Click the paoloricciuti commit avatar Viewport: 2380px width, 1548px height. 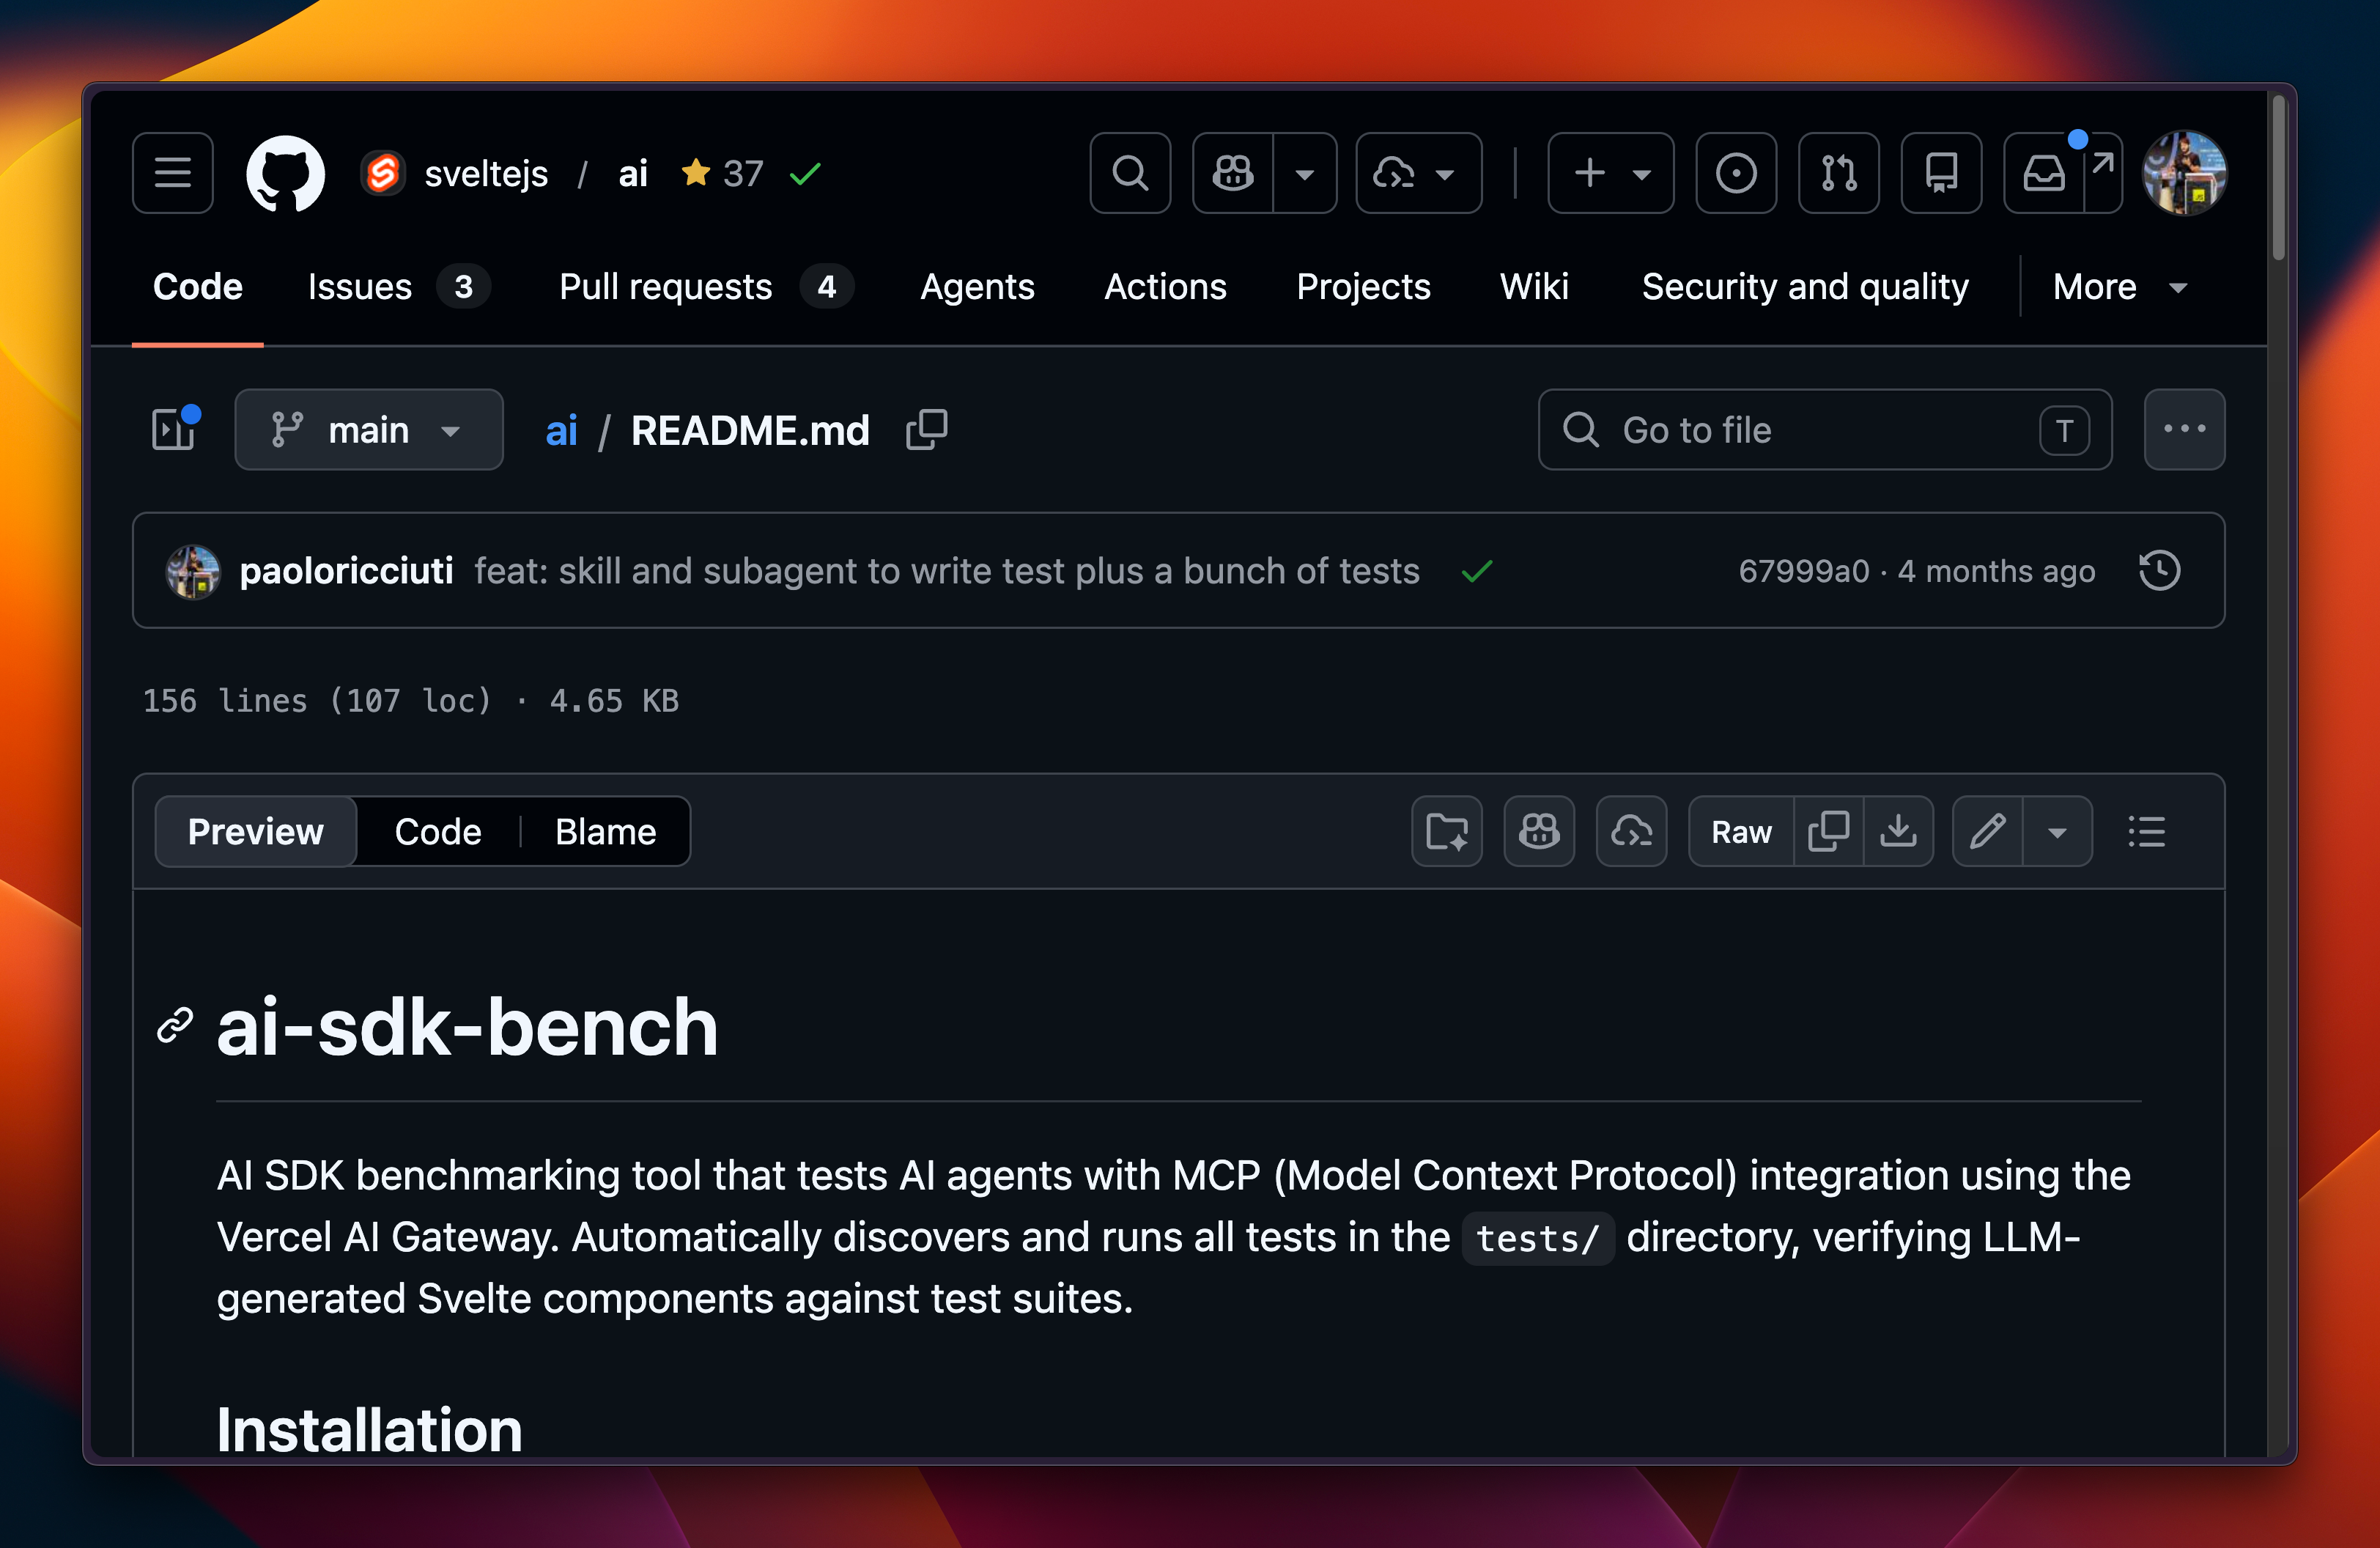[193, 571]
